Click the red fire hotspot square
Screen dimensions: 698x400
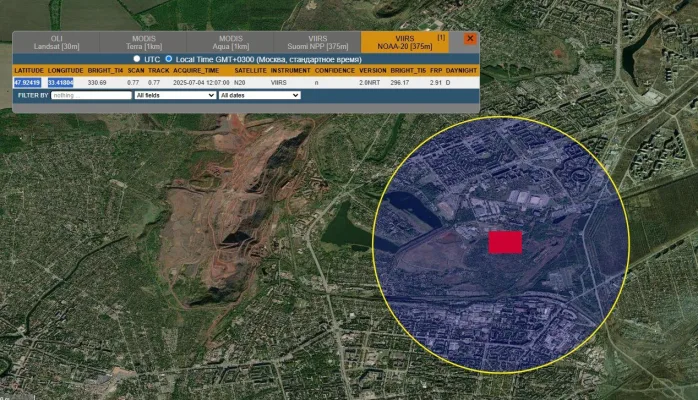505,242
